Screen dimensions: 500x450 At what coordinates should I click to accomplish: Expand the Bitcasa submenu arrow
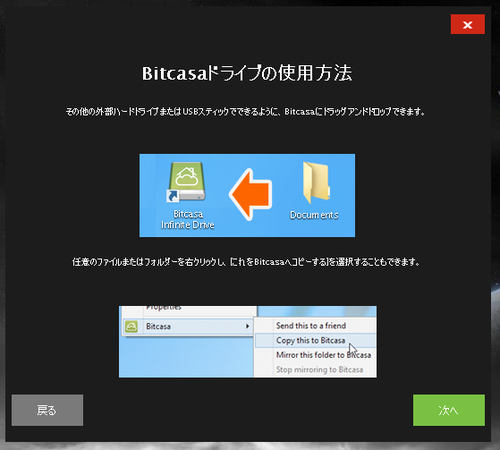click(x=247, y=326)
